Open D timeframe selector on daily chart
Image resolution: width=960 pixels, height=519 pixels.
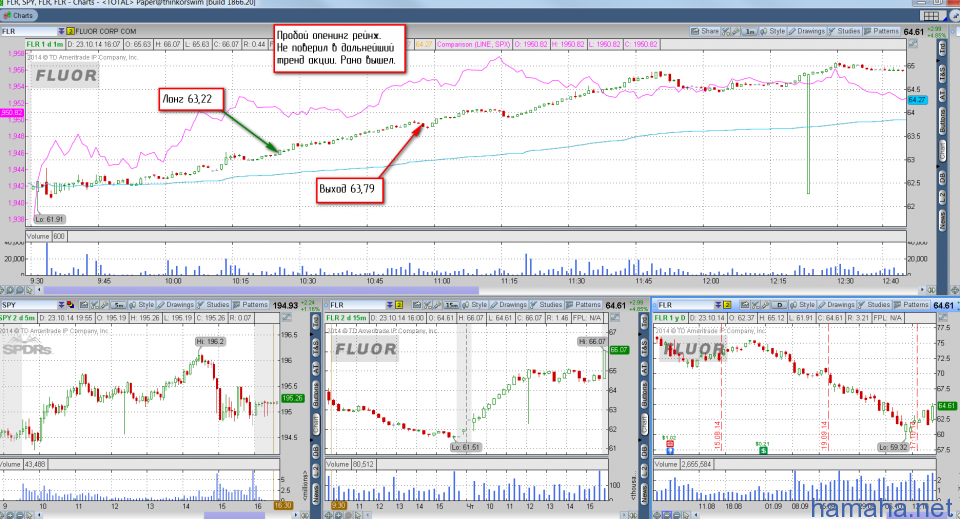click(779, 305)
